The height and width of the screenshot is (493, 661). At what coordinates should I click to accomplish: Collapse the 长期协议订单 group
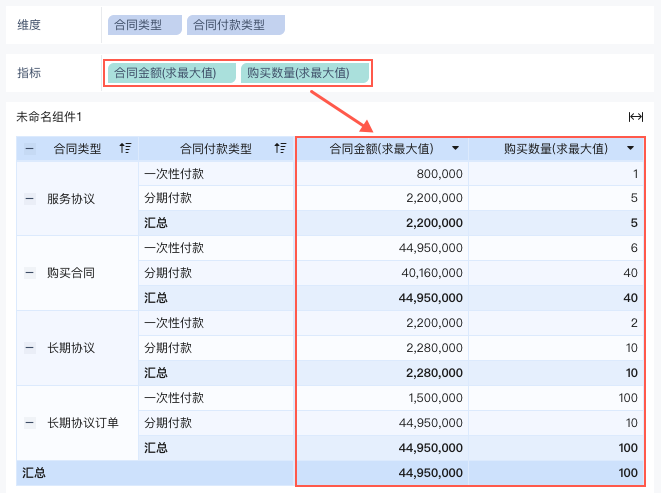[x=30, y=423]
